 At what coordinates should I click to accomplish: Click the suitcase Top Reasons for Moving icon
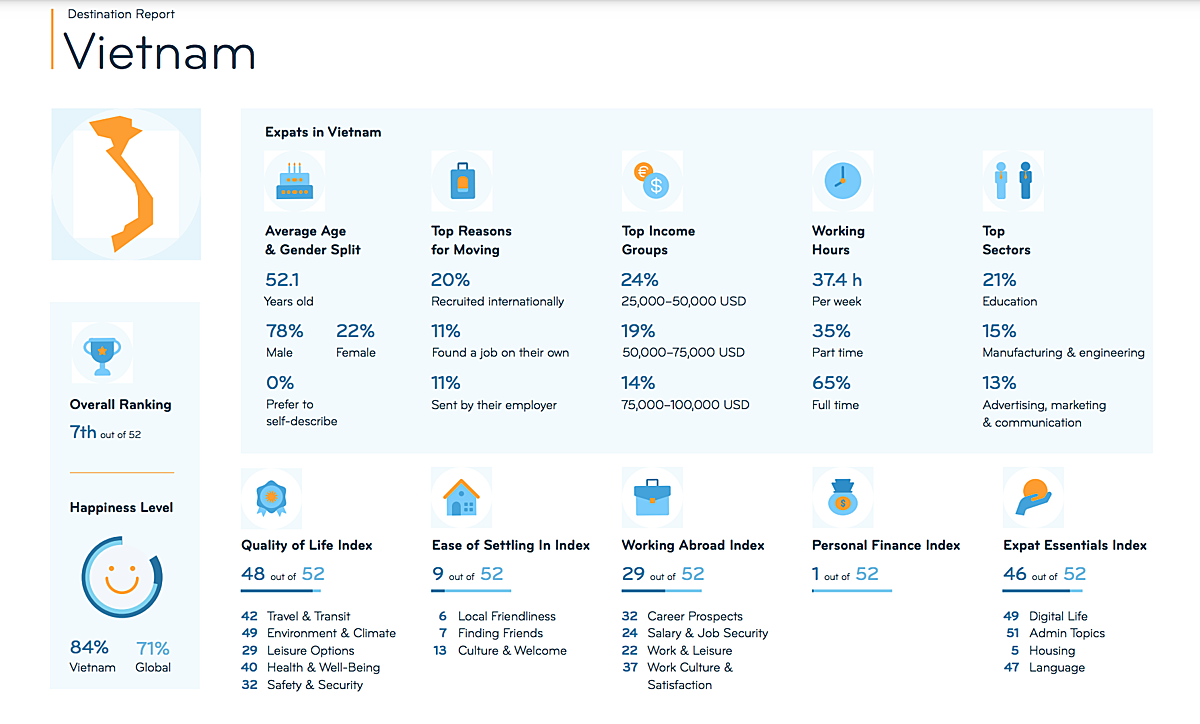pyautogui.click(x=461, y=182)
